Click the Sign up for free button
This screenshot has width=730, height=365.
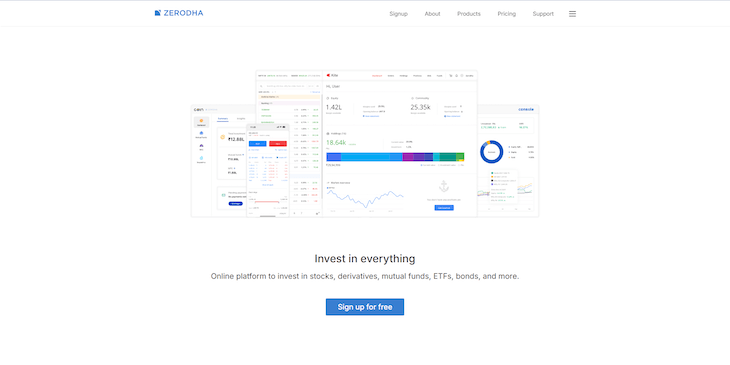coord(365,307)
